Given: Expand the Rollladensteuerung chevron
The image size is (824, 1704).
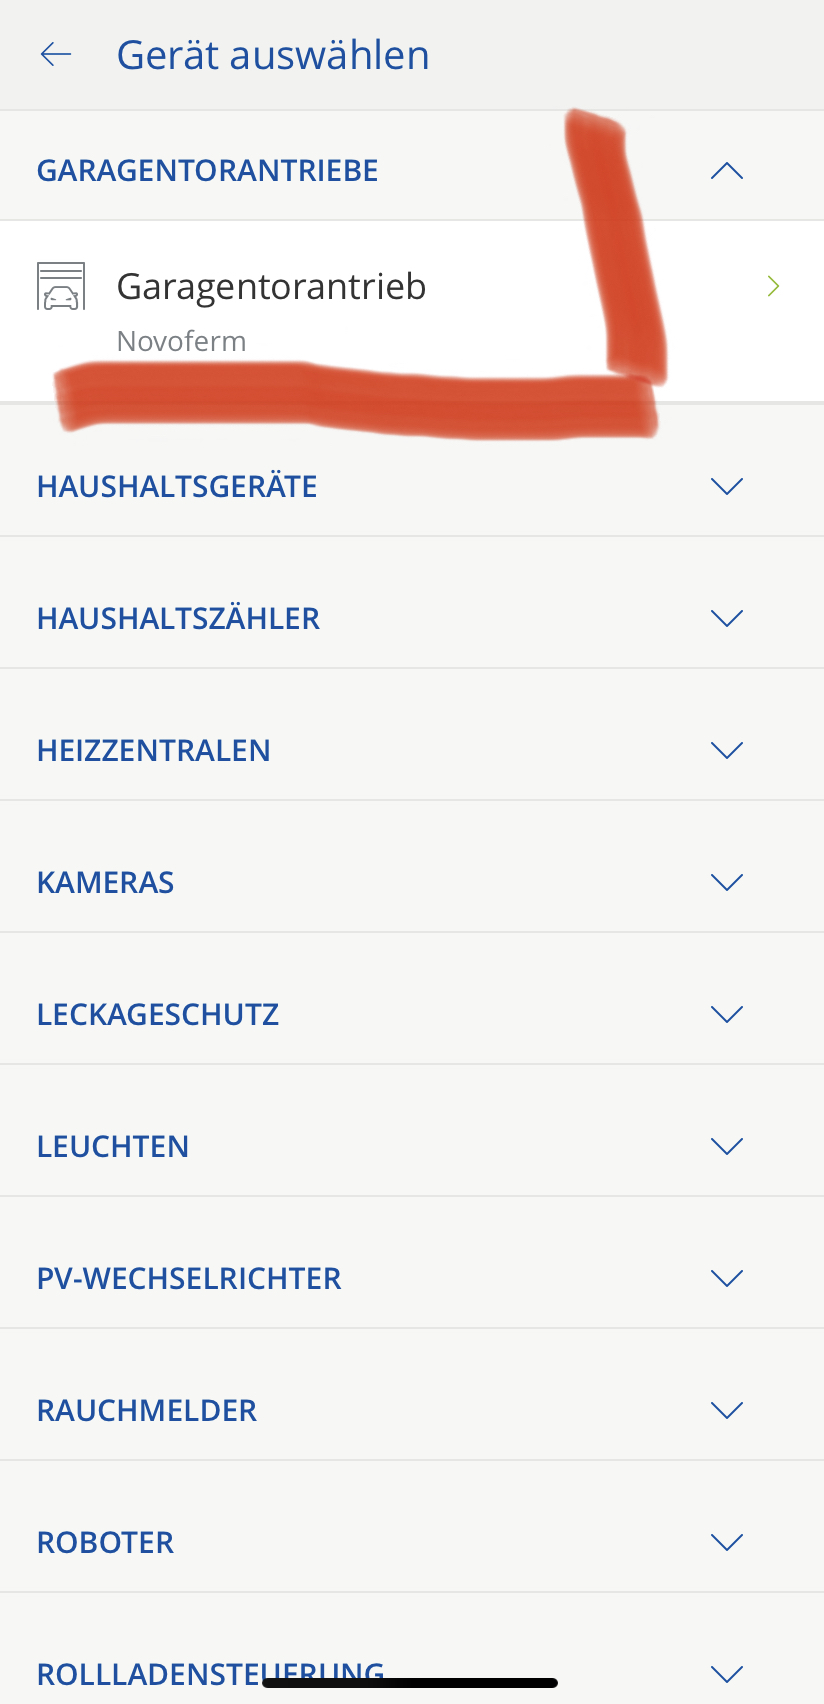Looking at the screenshot, I should click(727, 1673).
